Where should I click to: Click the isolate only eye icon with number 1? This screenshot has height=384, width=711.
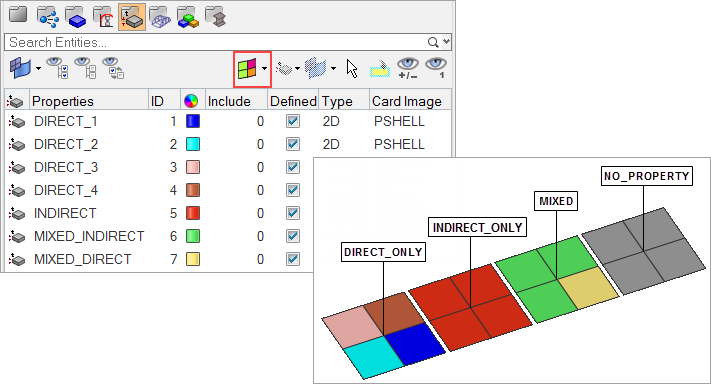click(x=436, y=68)
